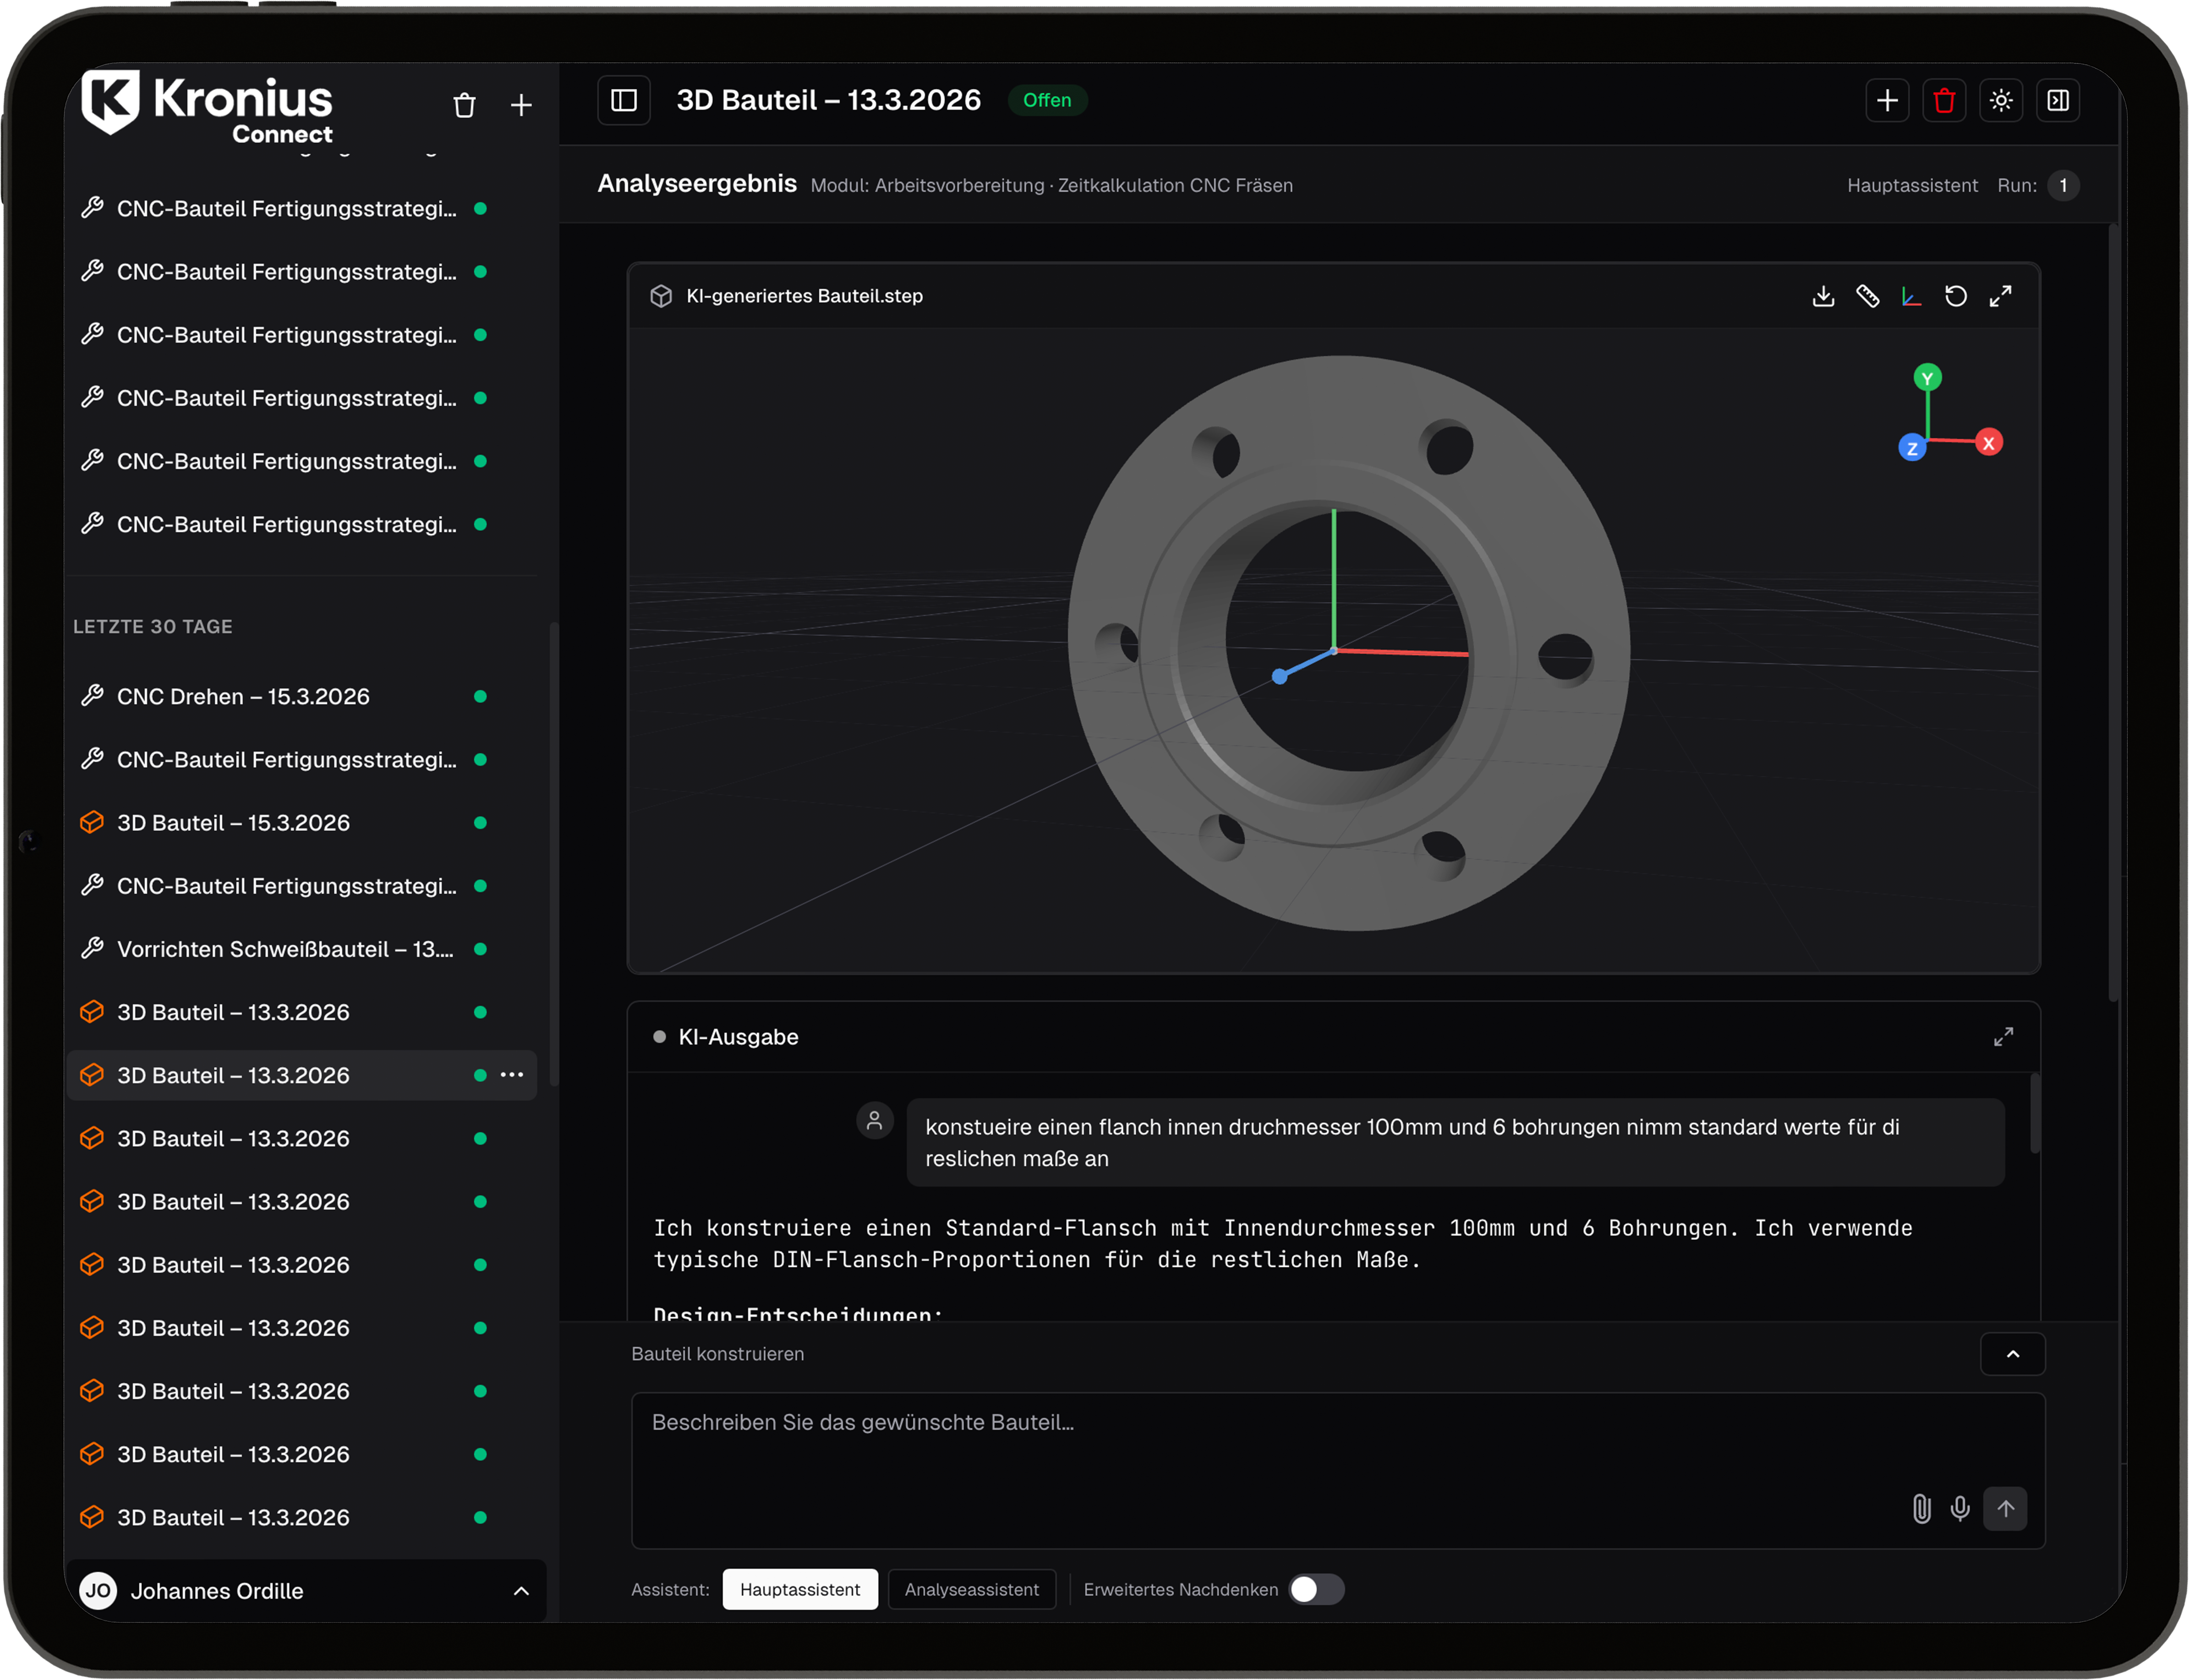Screen dimensions: 2189x1680
Task: Download the KI-generiertes Bauteil.step file
Action: 1823,296
